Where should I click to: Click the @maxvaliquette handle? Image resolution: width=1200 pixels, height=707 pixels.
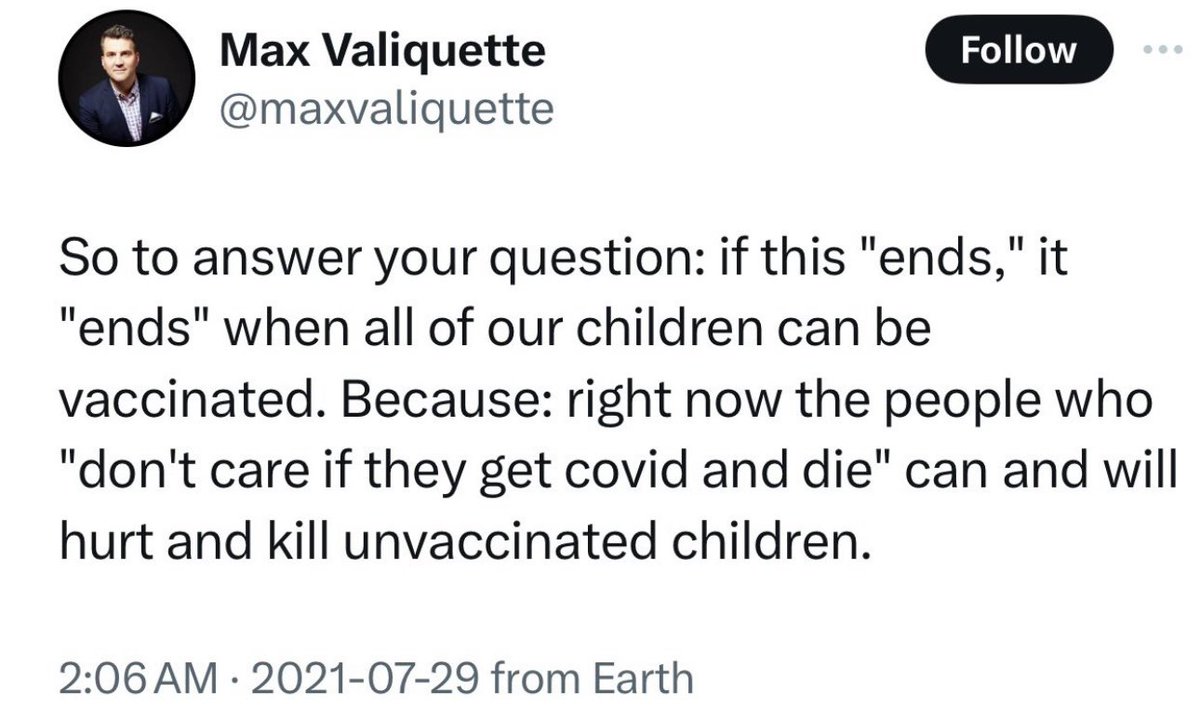(385, 109)
